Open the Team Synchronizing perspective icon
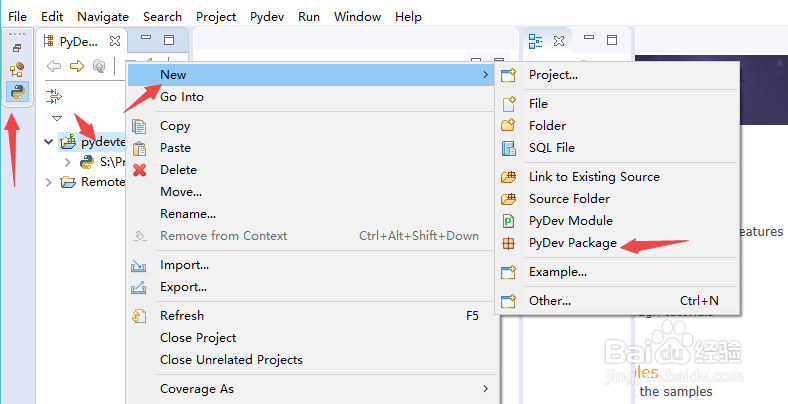The image size is (788, 404). (x=17, y=70)
